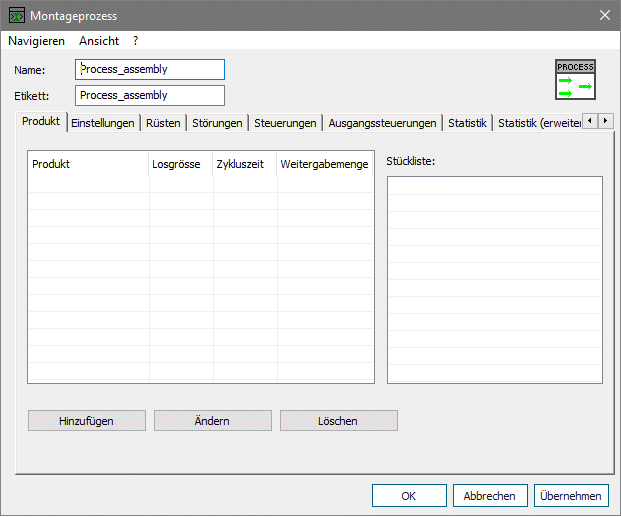
Task: Close the Montageprozess dialog
Action: [604, 15]
